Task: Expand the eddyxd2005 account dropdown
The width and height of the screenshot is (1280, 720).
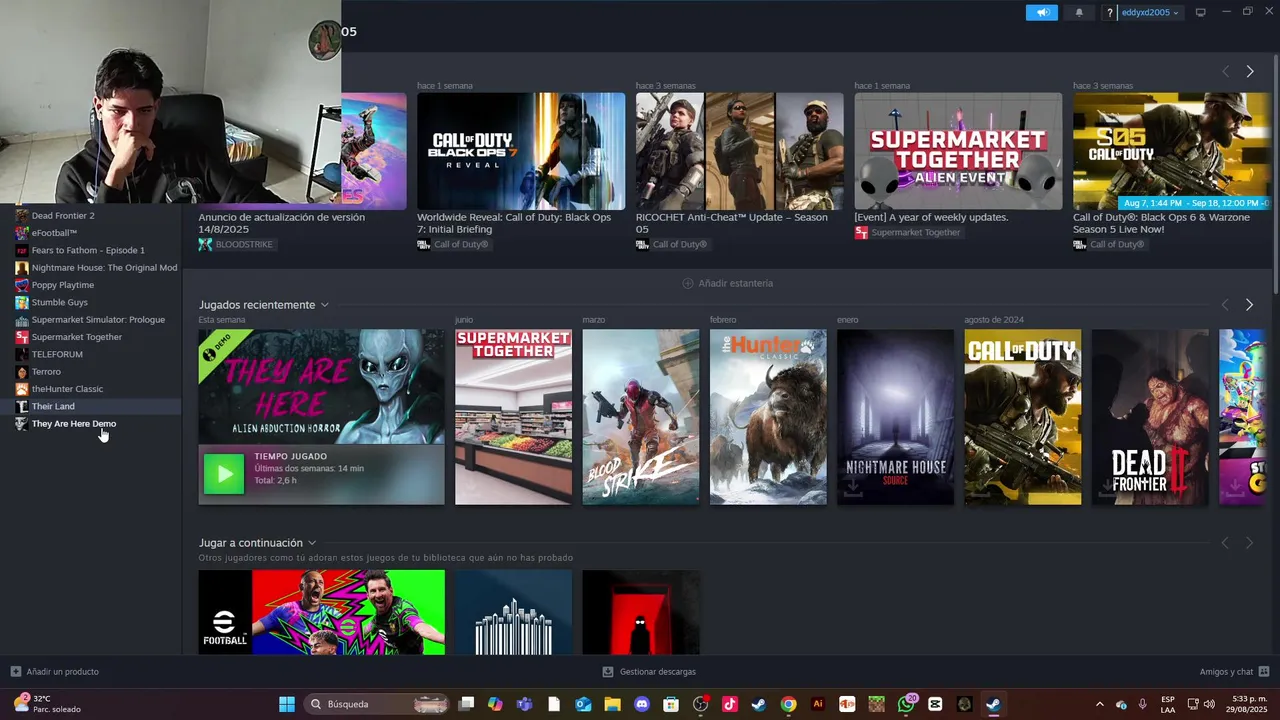Action: [1149, 12]
